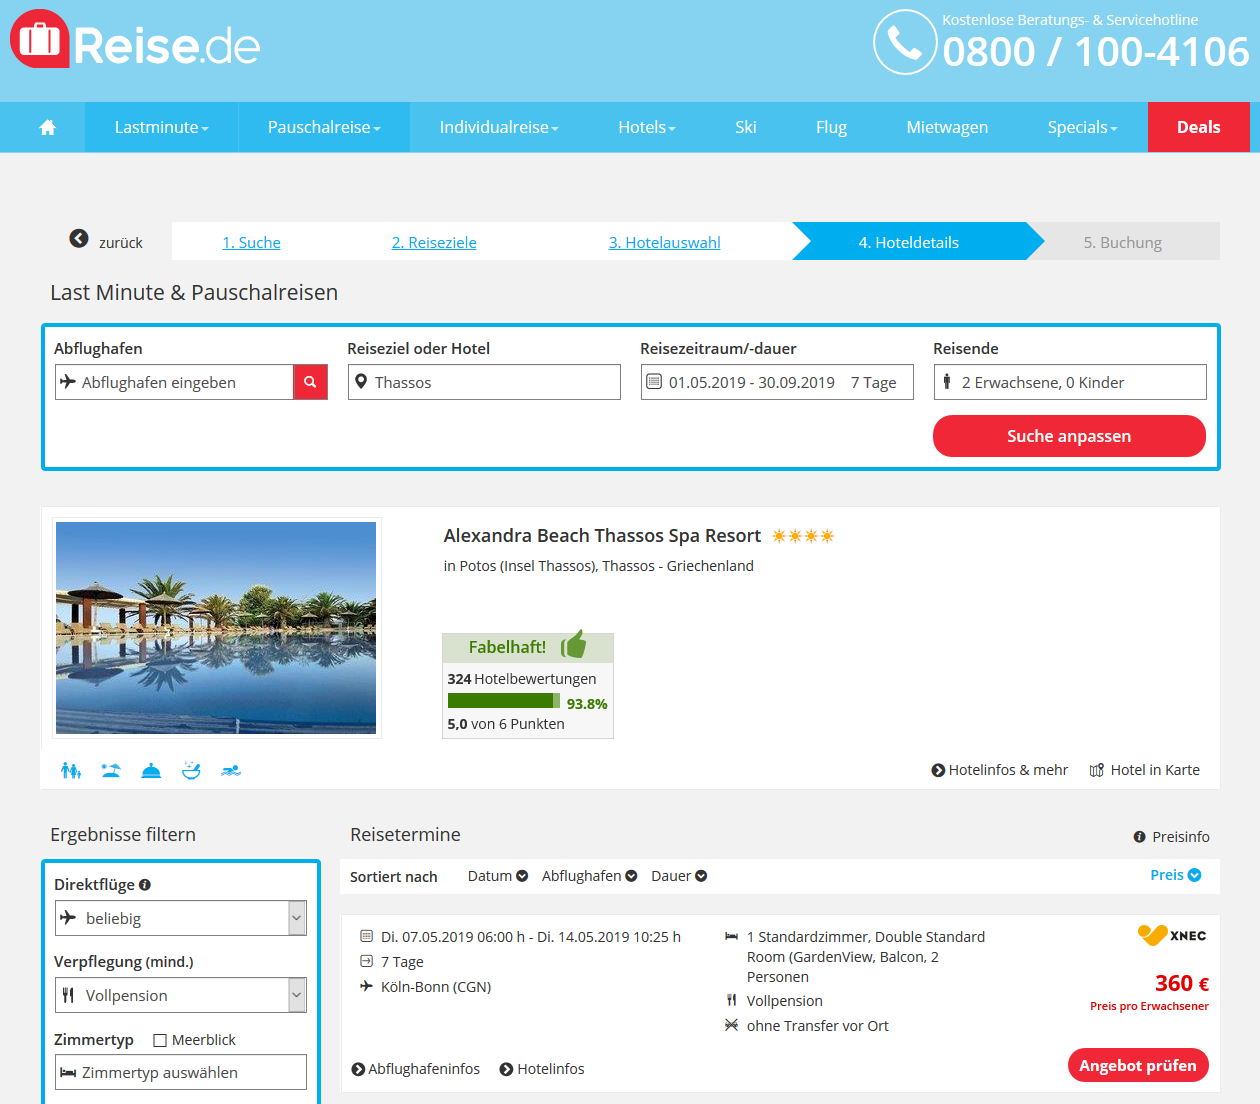Go to step 2. Reiseziele
1260x1104 pixels.
[x=434, y=242]
